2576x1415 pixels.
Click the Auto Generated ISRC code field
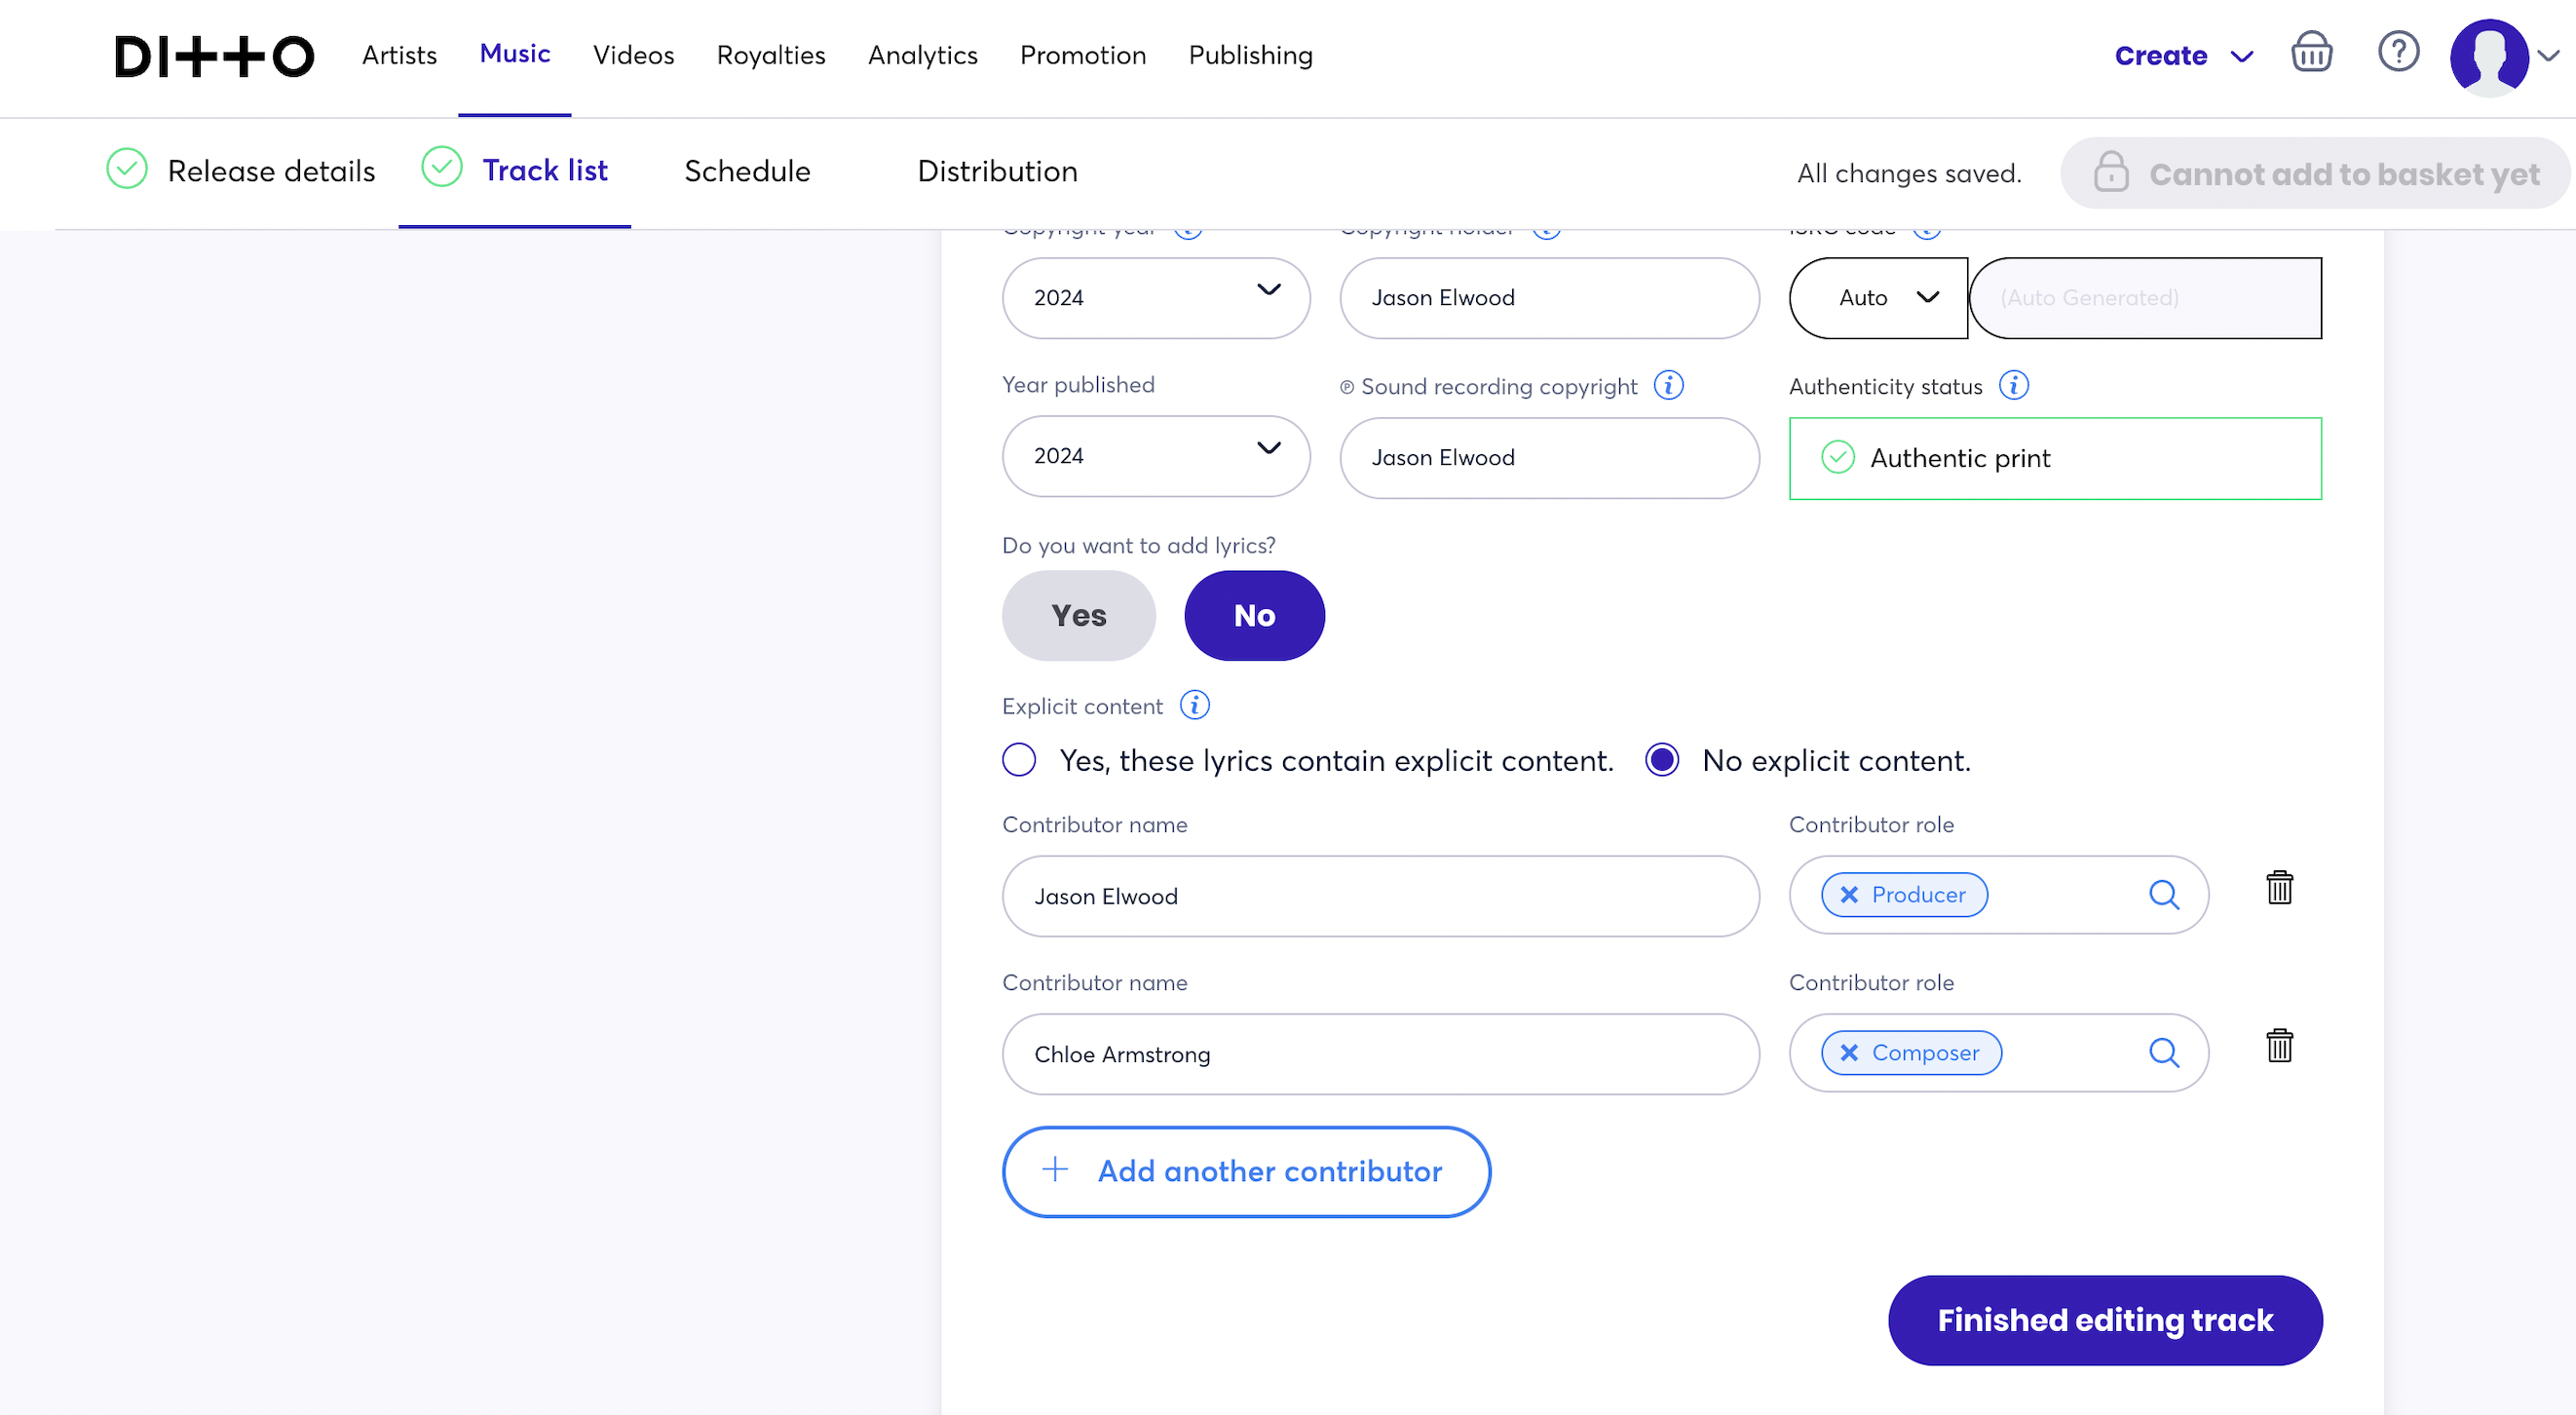click(2146, 298)
